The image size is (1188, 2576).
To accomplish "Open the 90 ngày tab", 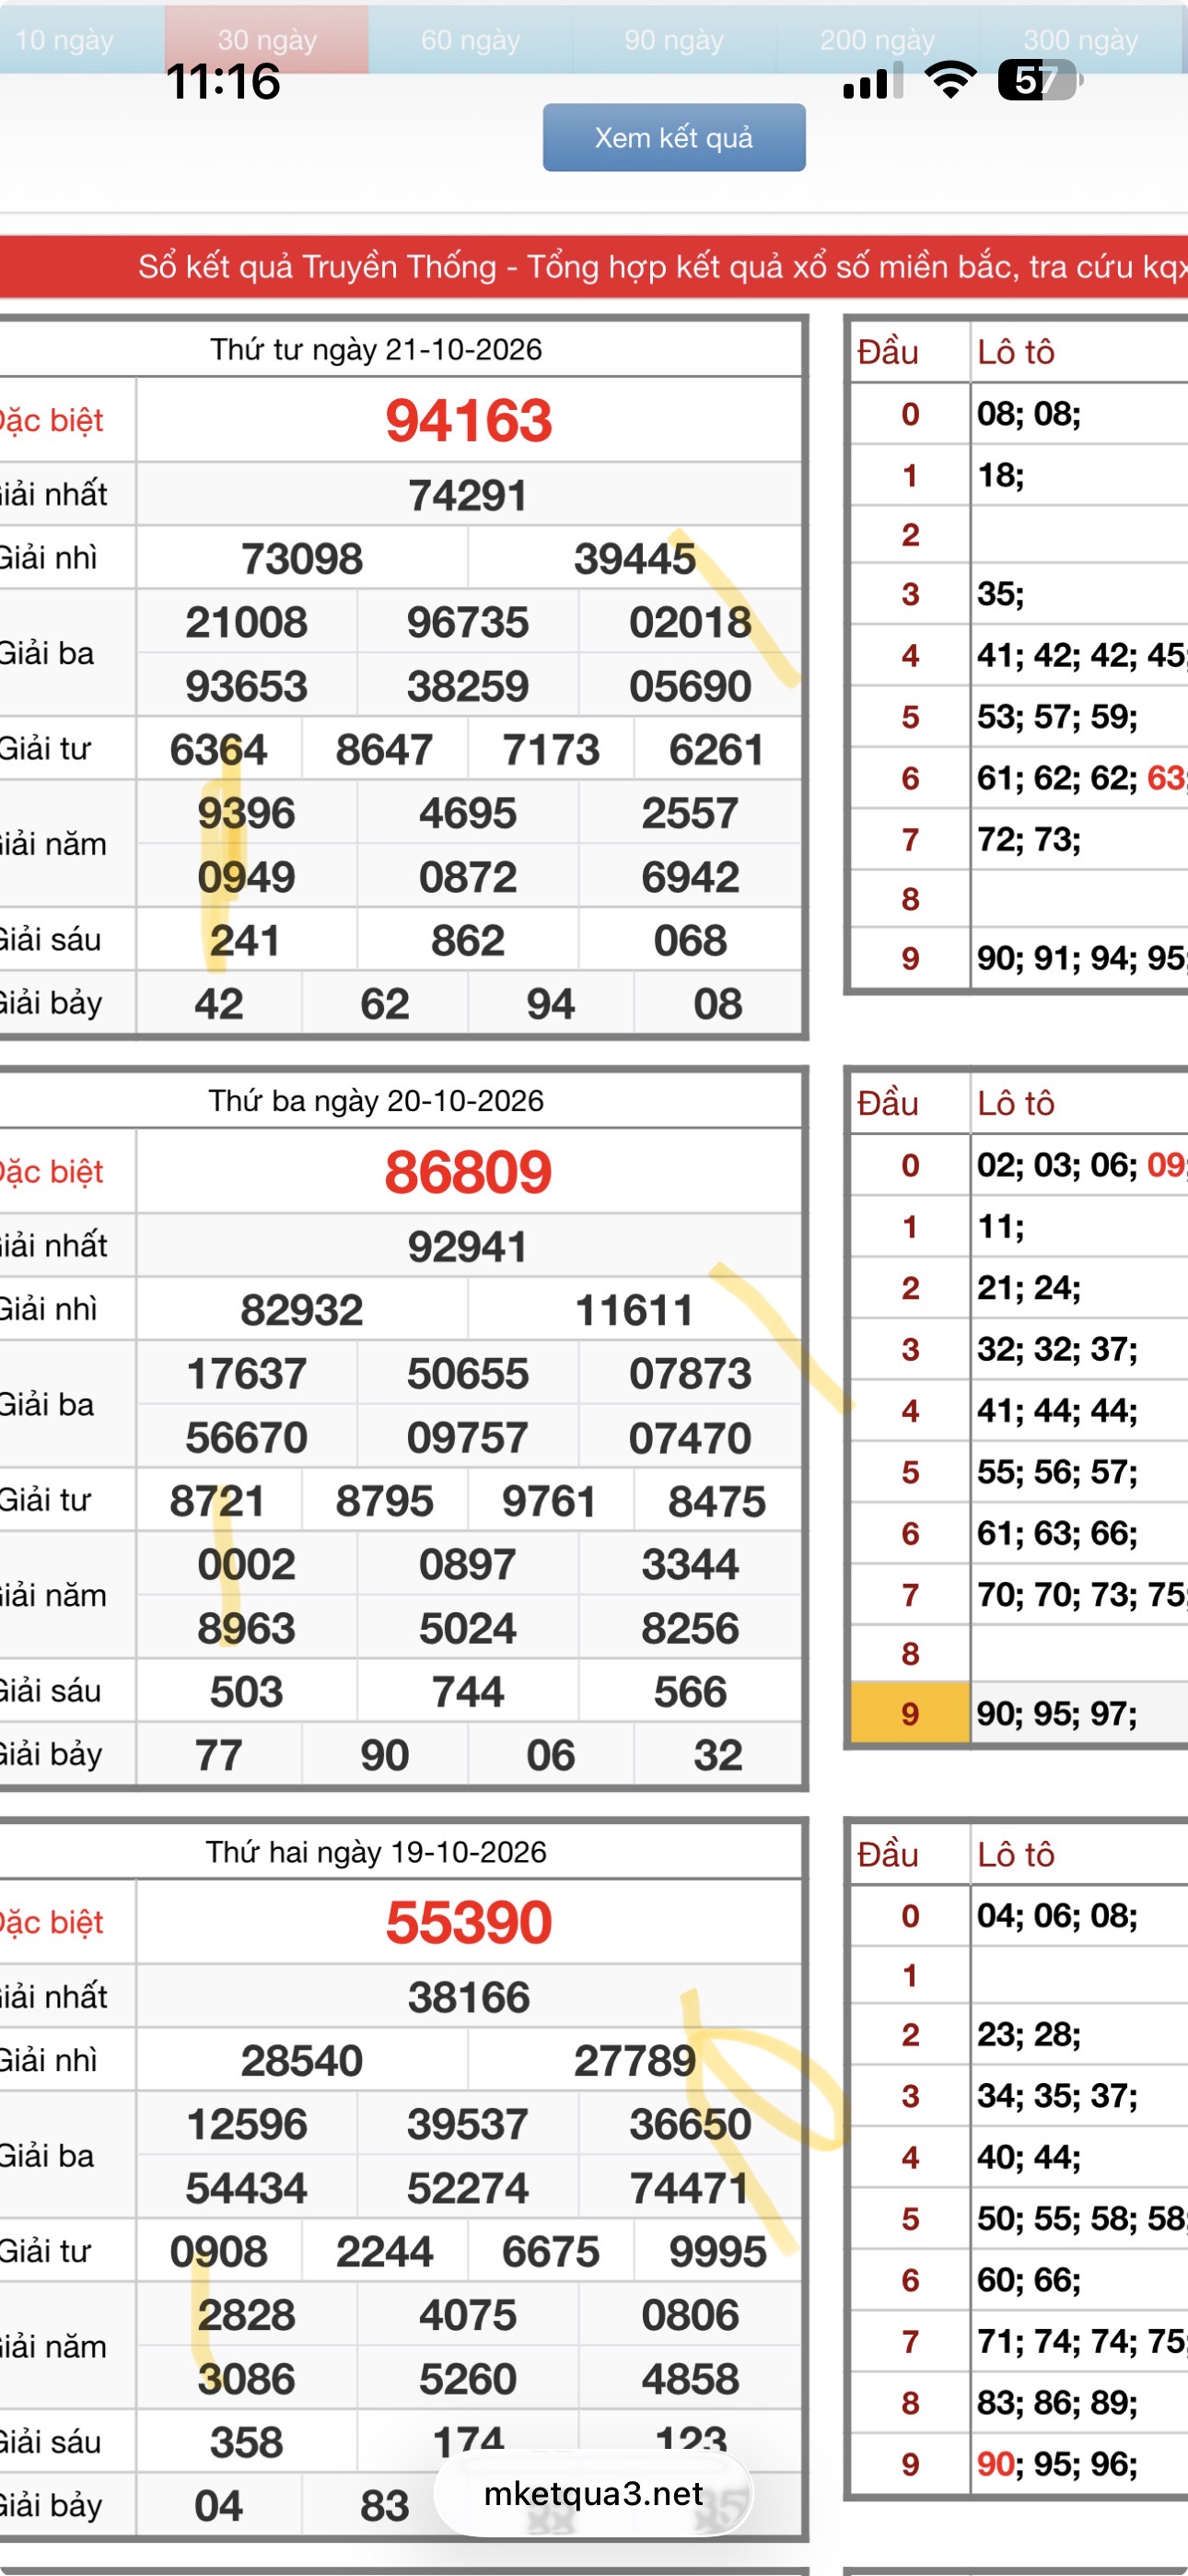I will pos(674,39).
